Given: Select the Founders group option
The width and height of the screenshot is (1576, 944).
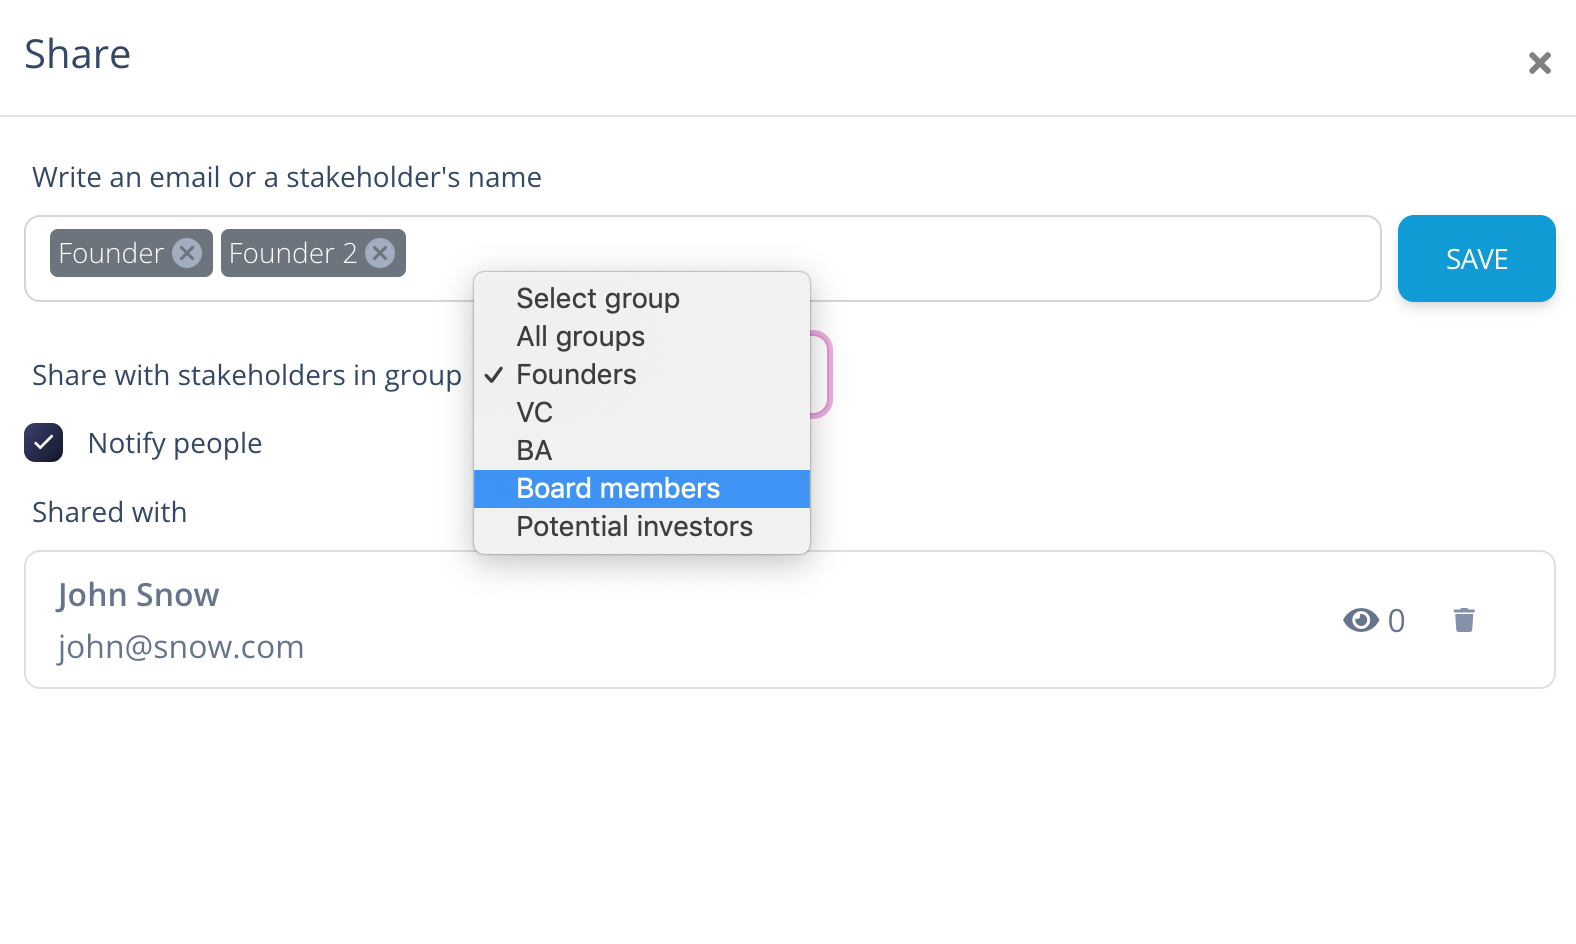Looking at the screenshot, I should (x=642, y=375).
